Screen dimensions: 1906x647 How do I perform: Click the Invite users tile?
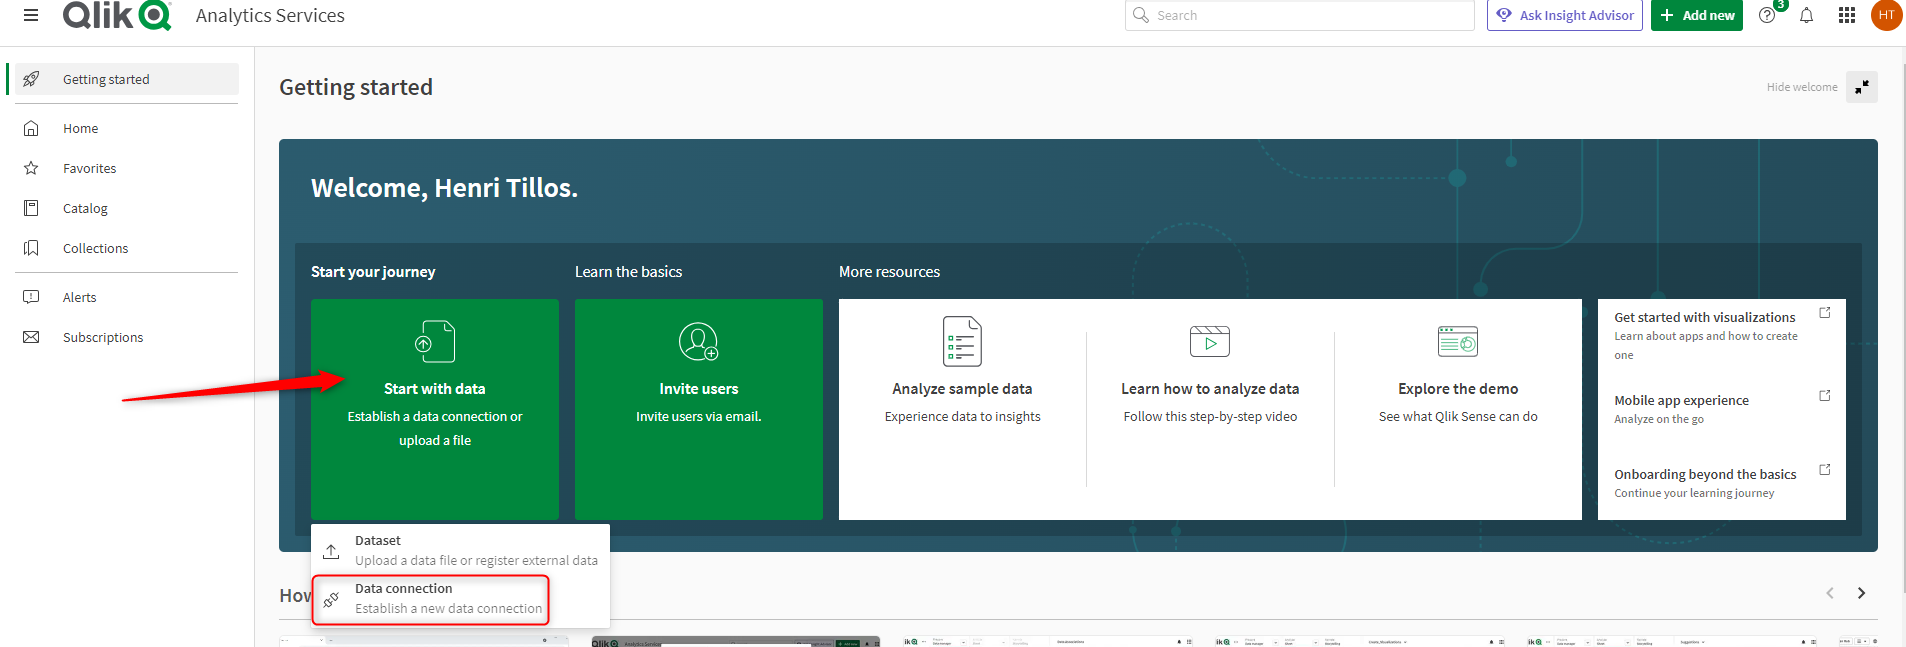698,408
